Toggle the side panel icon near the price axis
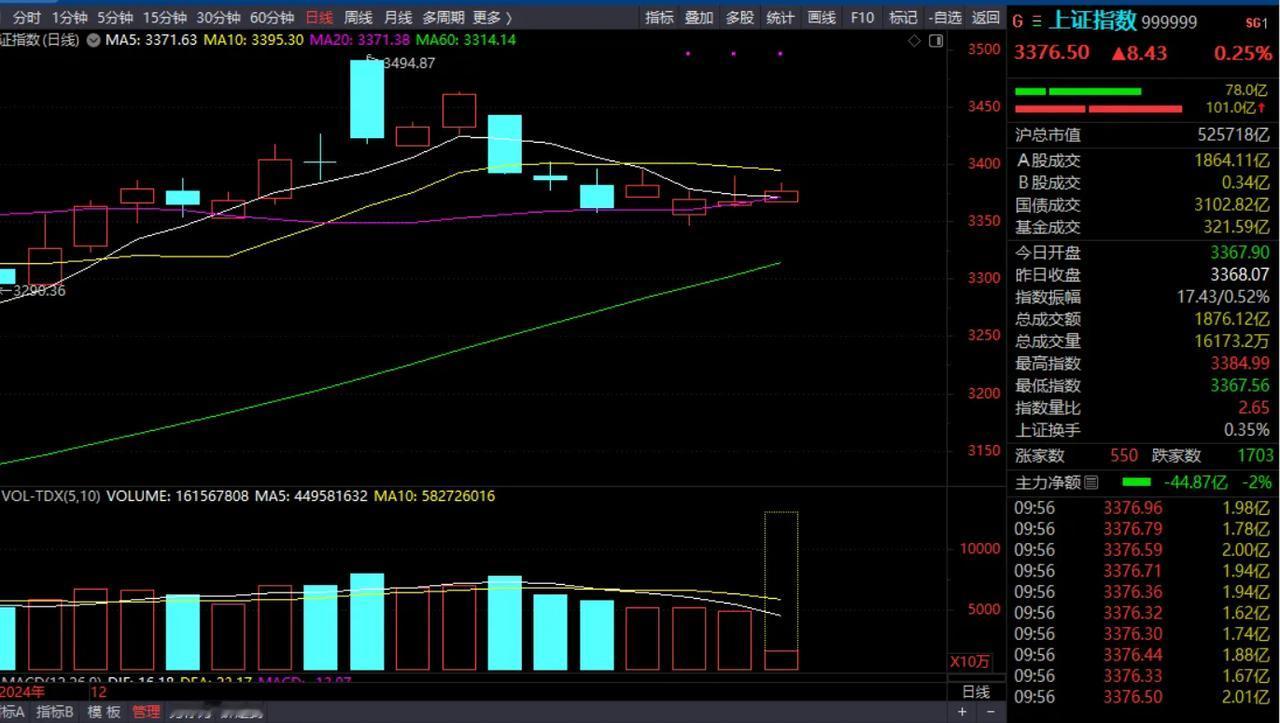This screenshot has width=1280, height=723. [x=935, y=40]
